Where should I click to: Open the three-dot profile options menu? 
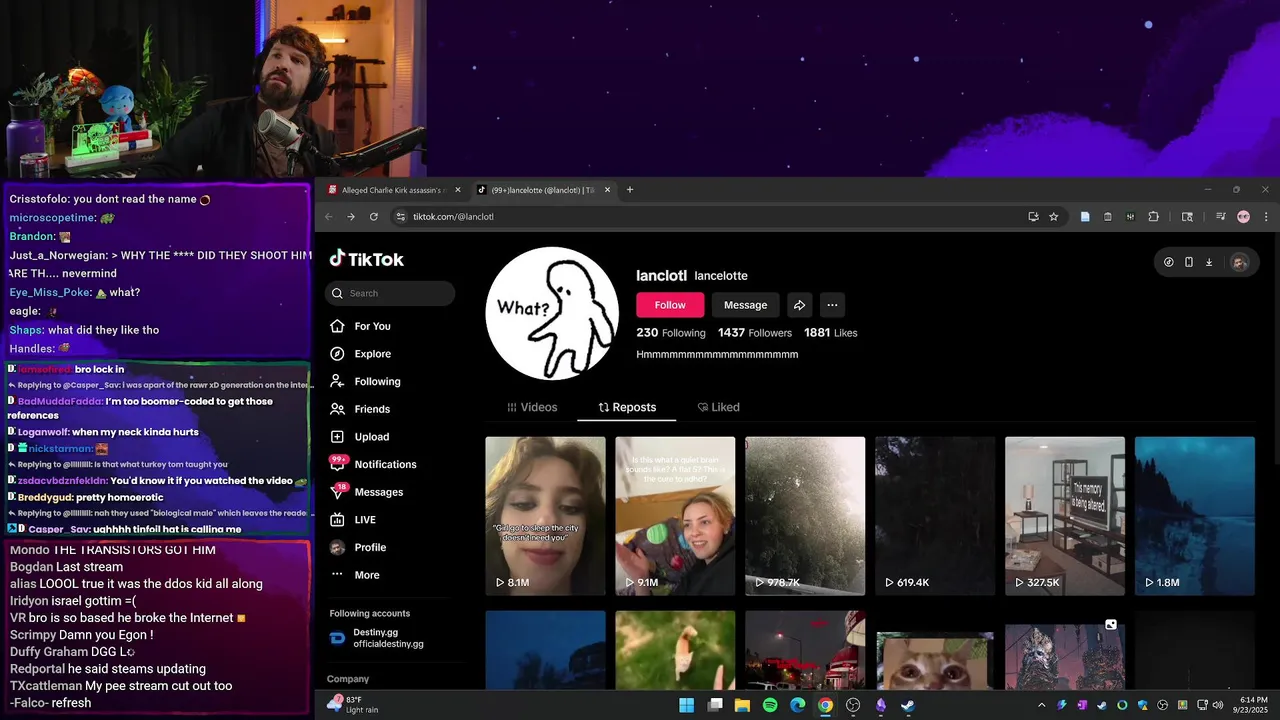(832, 305)
